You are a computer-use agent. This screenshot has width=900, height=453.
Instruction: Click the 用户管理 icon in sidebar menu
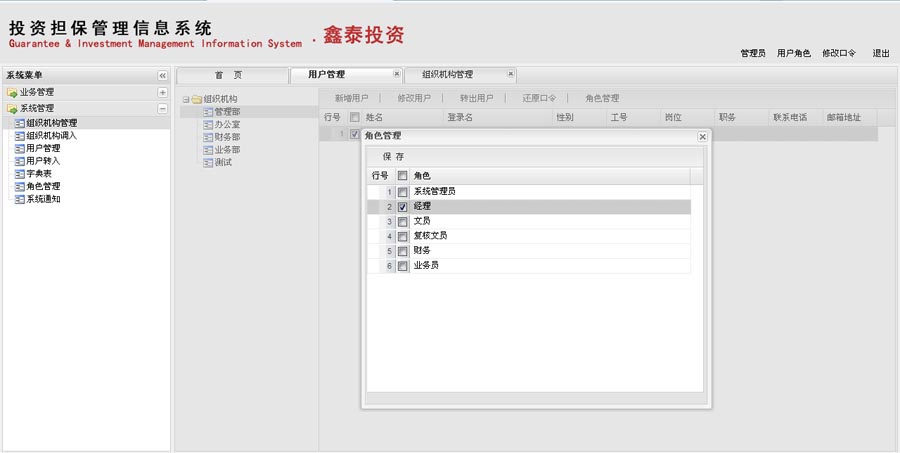[x=19, y=148]
